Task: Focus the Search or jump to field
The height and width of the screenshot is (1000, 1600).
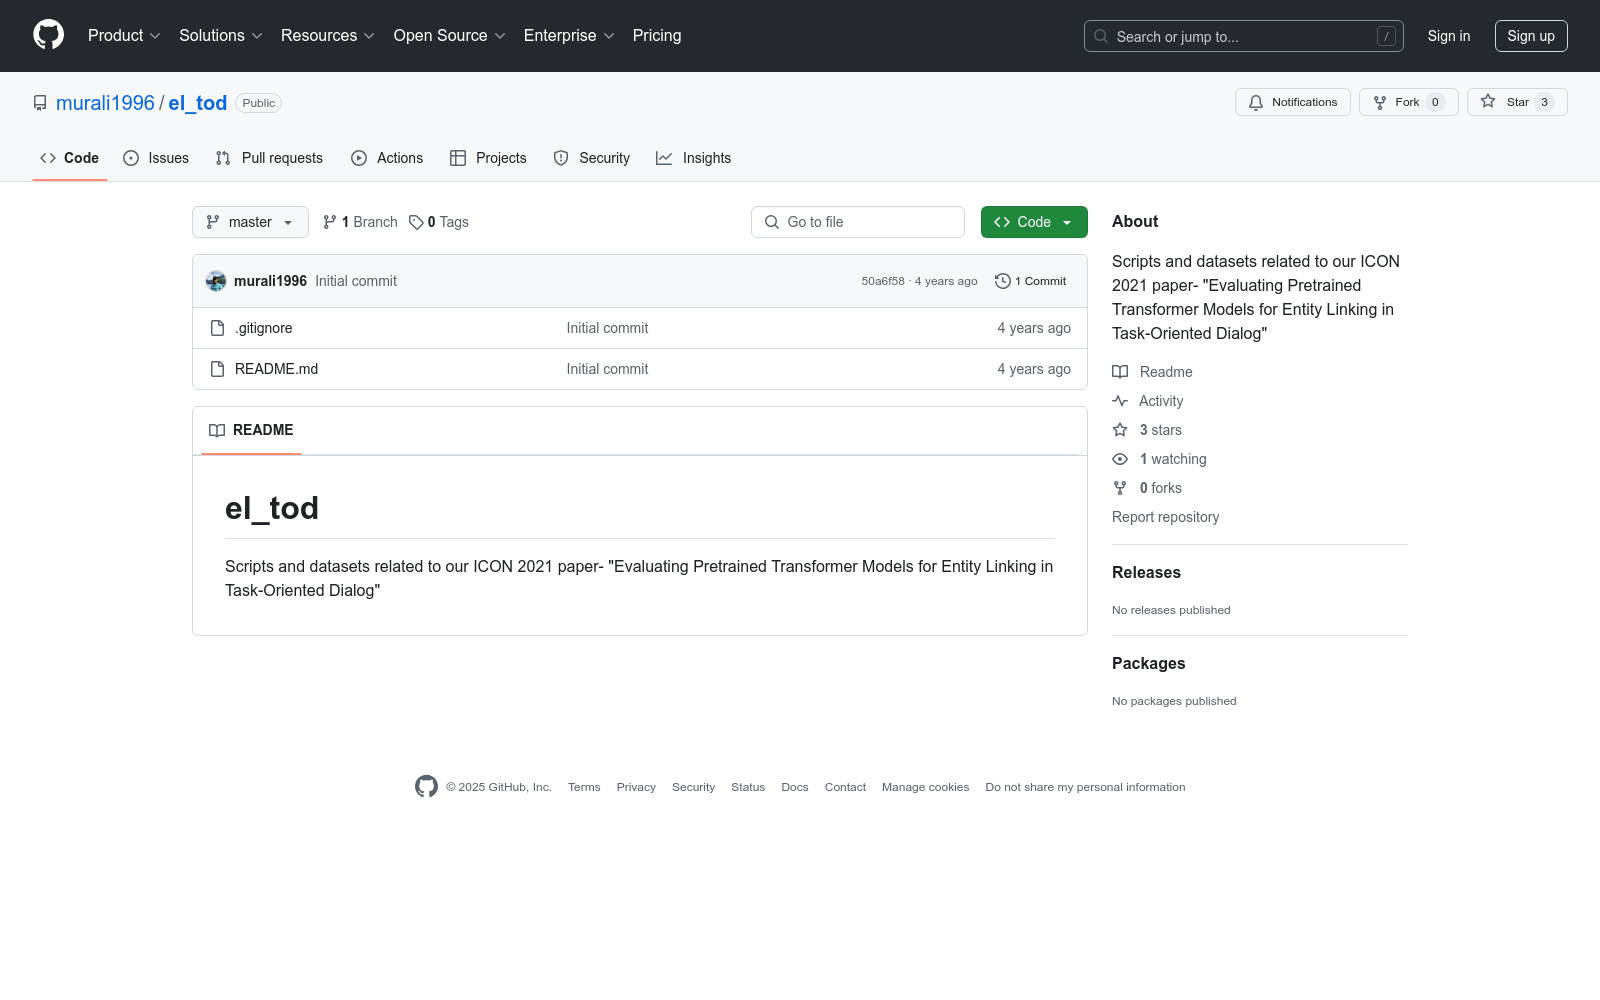Action: pyautogui.click(x=1243, y=36)
